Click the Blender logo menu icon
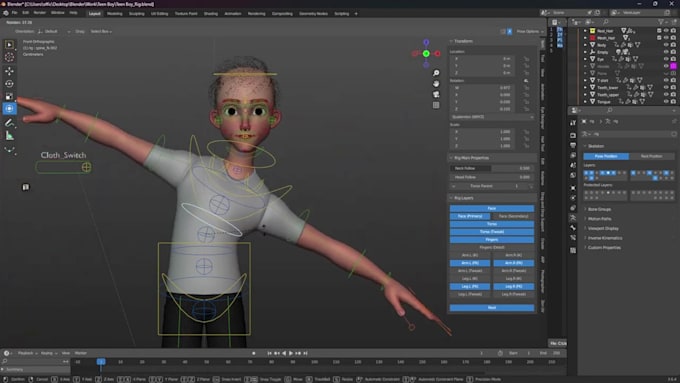Screen dimensions: 680x383 (x=6, y=13)
